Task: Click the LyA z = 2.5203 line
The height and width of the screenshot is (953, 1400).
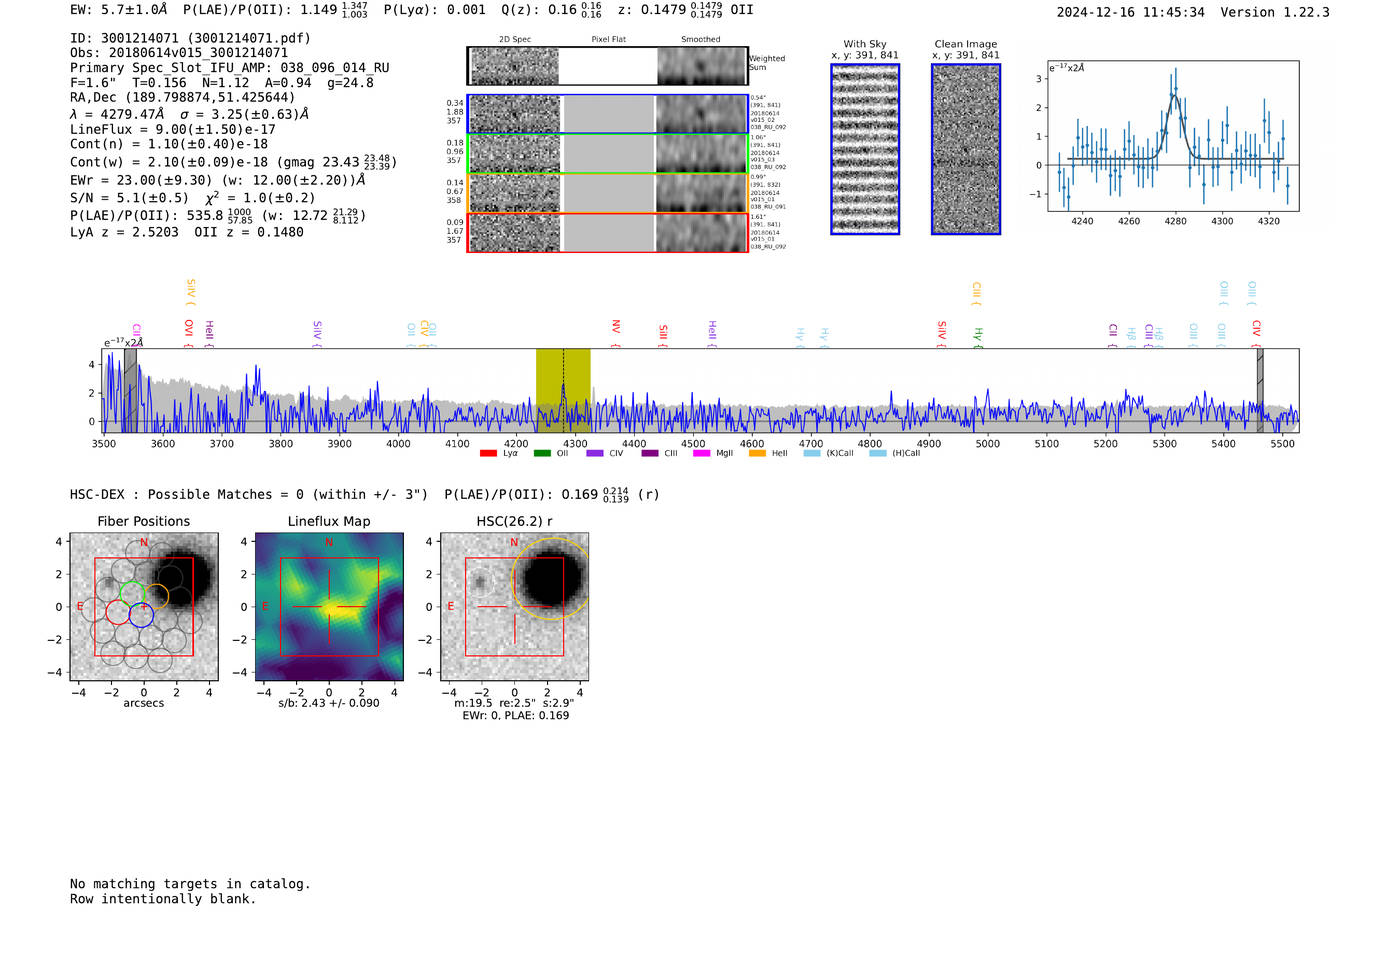Action: coord(187,232)
